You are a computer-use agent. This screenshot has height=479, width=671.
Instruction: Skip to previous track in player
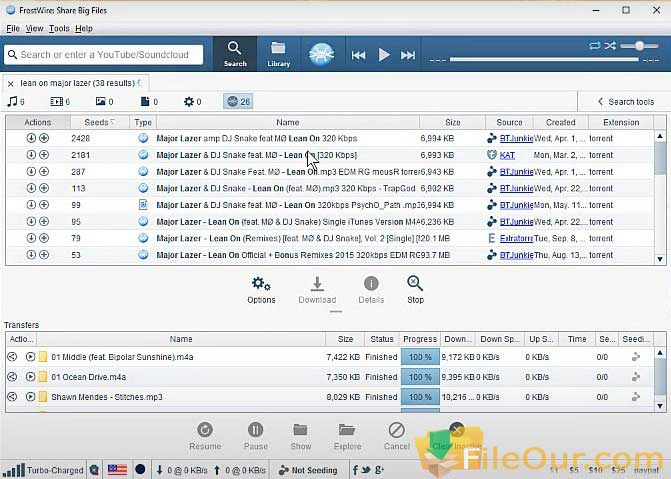click(x=358, y=55)
